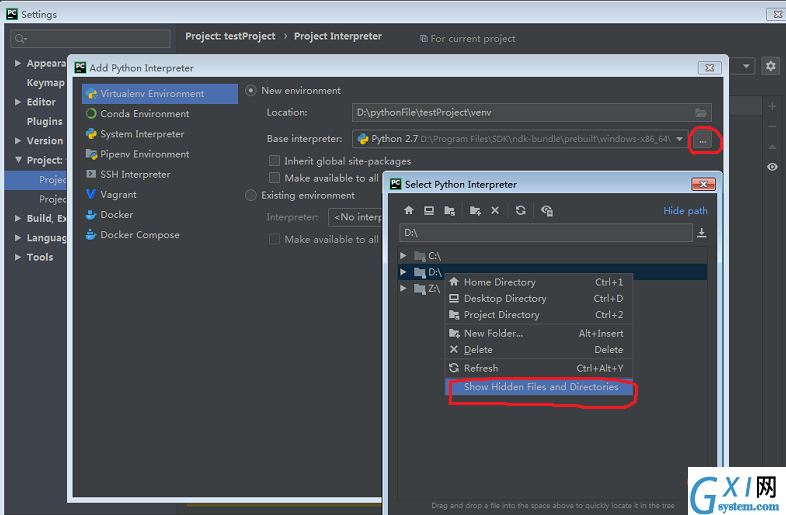The height and width of the screenshot is (515, 786).
Task: Choose Delete from context menu
Action: 539,350
